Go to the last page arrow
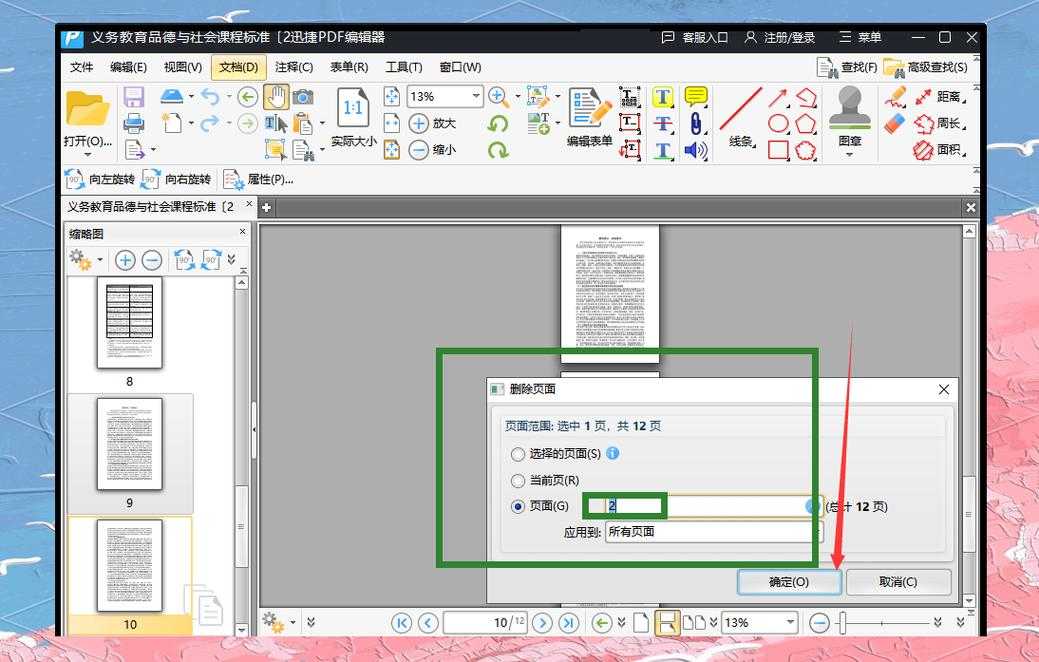Viewport: 1039px width, 662px height. point(569,623)
